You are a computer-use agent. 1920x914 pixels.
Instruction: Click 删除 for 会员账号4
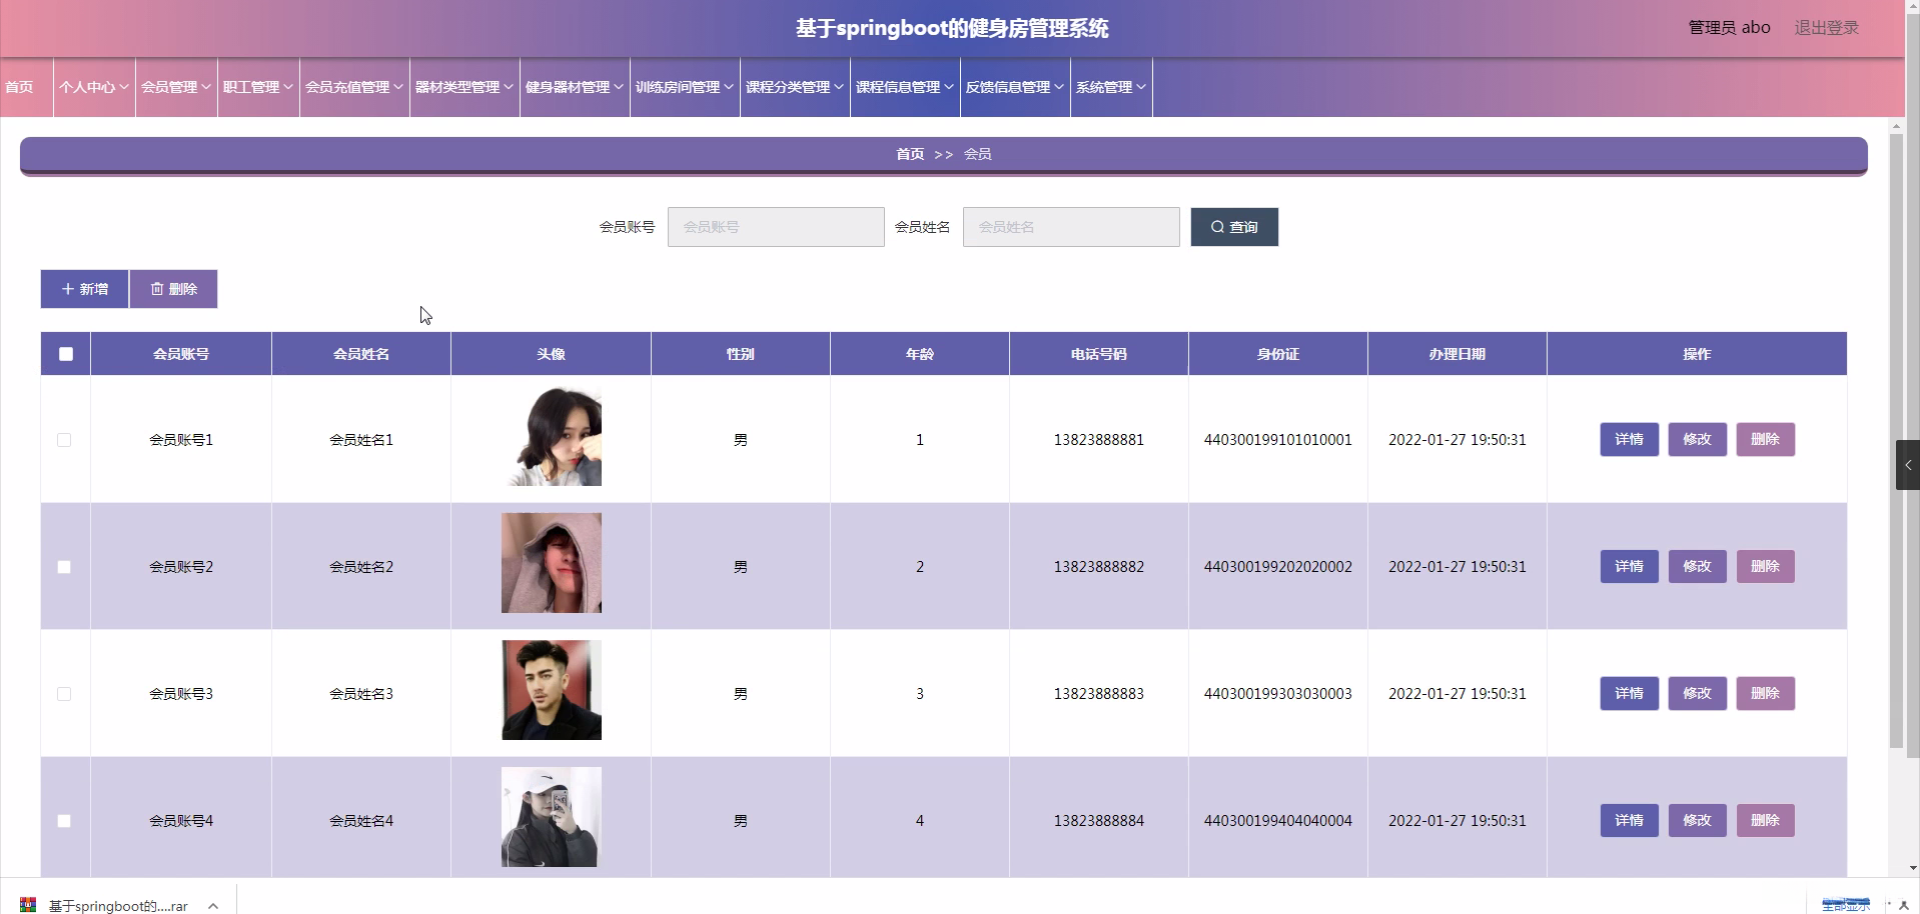pos(1765,820)
